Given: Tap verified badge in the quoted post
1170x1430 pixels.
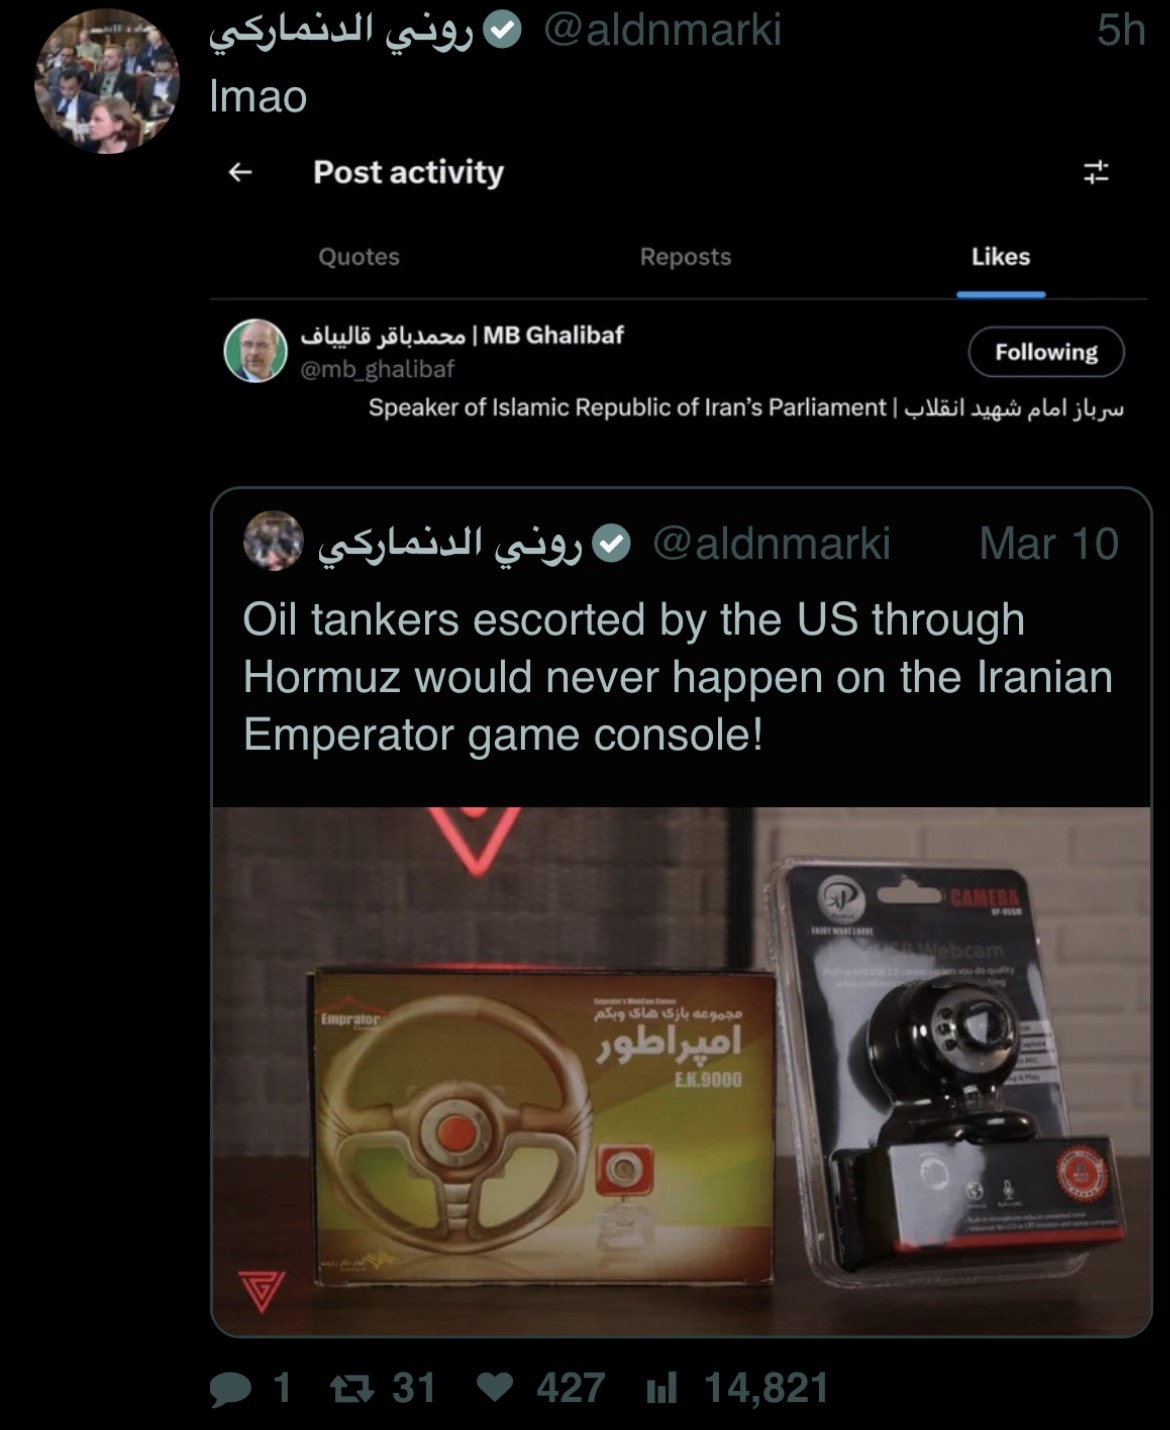Looking at the screenshot, I should click(x=611, y=544).
